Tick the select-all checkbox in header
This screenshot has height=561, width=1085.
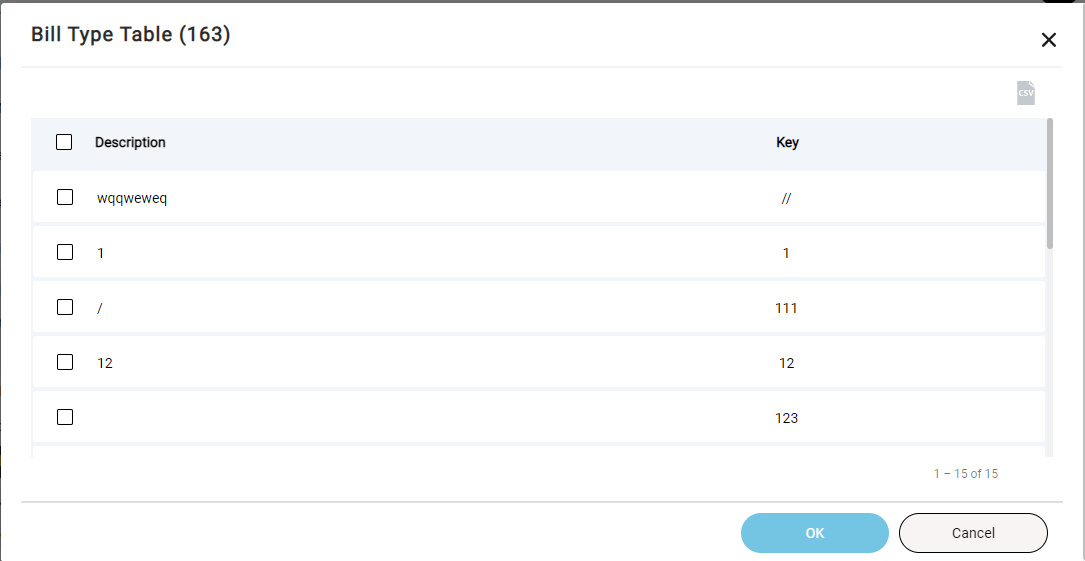(64, 142)
